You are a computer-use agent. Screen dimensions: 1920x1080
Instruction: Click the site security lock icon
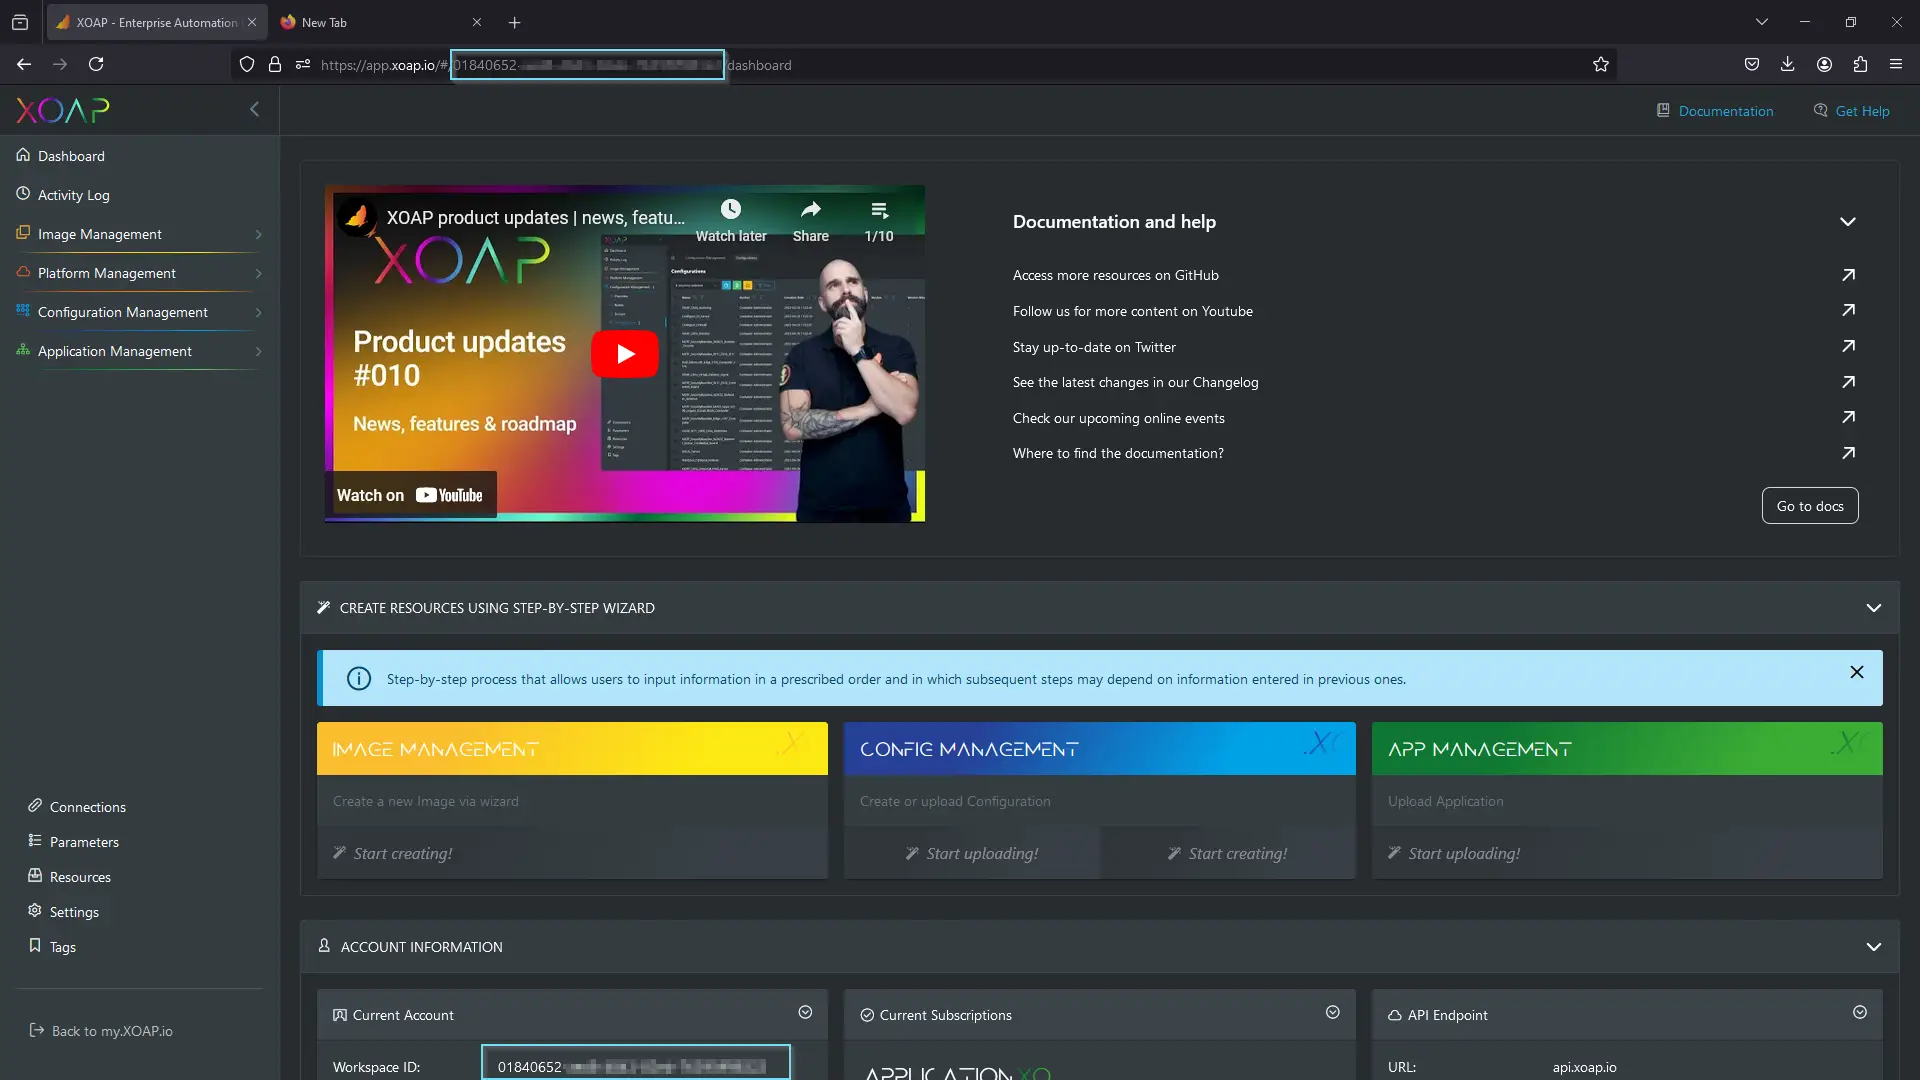tap(275, 65)
